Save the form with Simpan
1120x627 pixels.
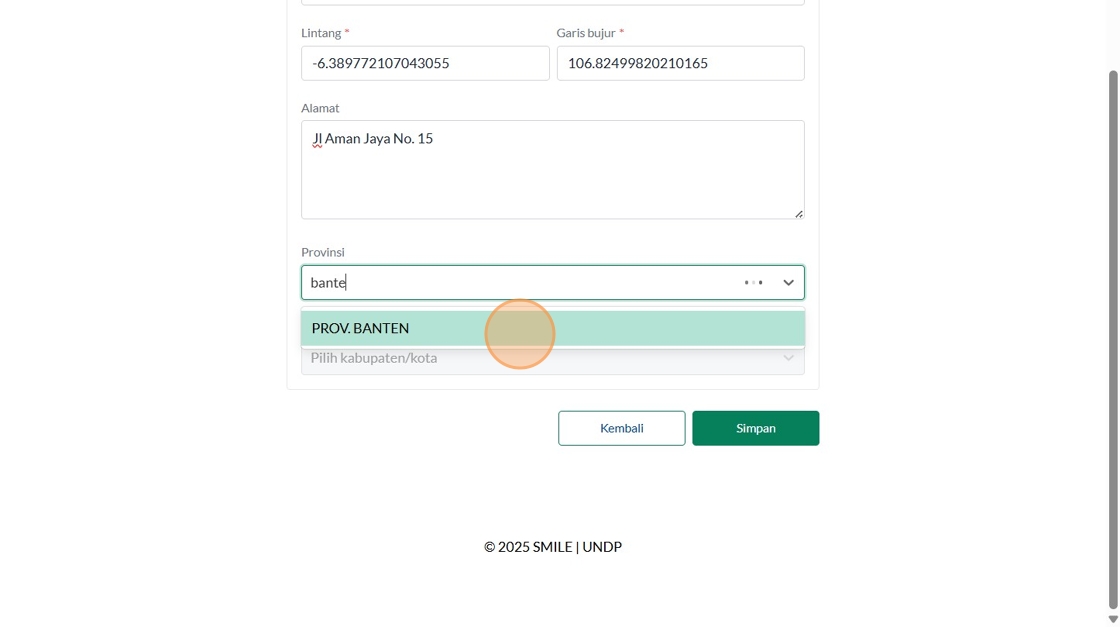coord(755,428)
